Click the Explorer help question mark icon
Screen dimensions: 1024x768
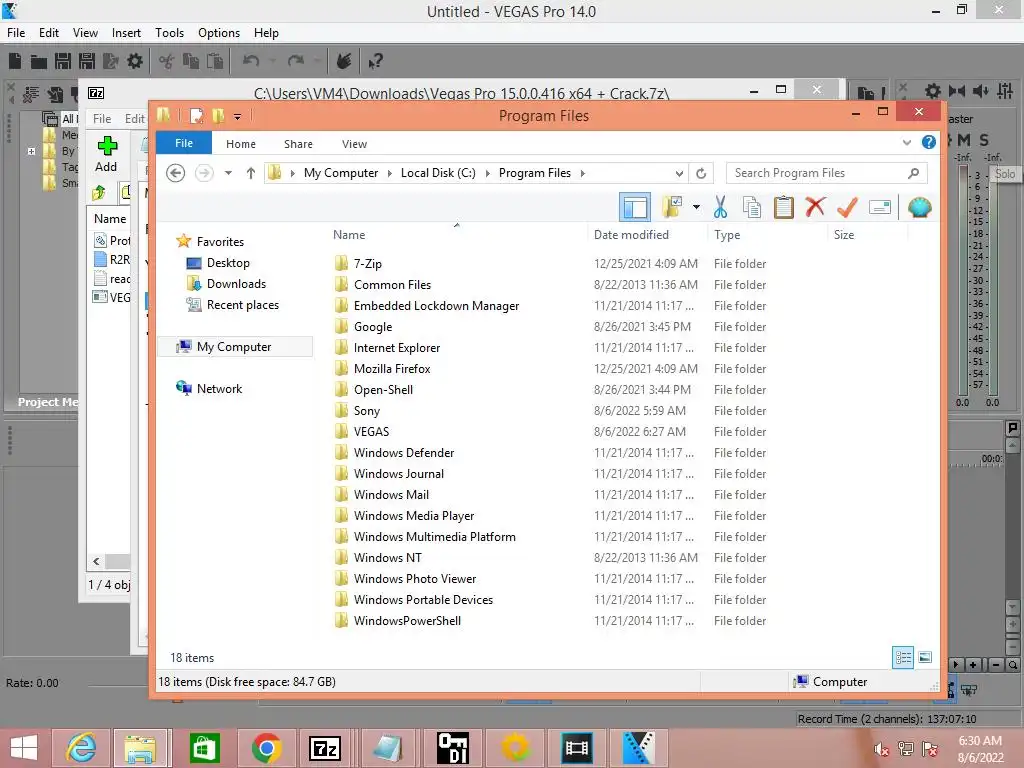(928, 142)
